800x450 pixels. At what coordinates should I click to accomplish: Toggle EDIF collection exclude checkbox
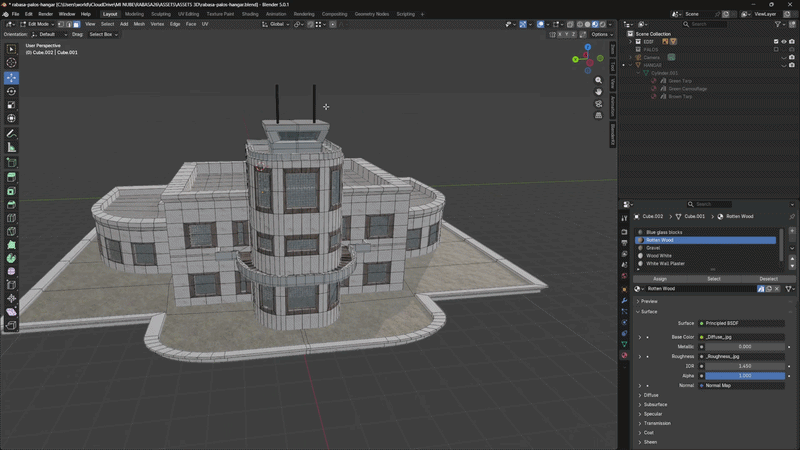pyautogui.click(x=776, y=41)
